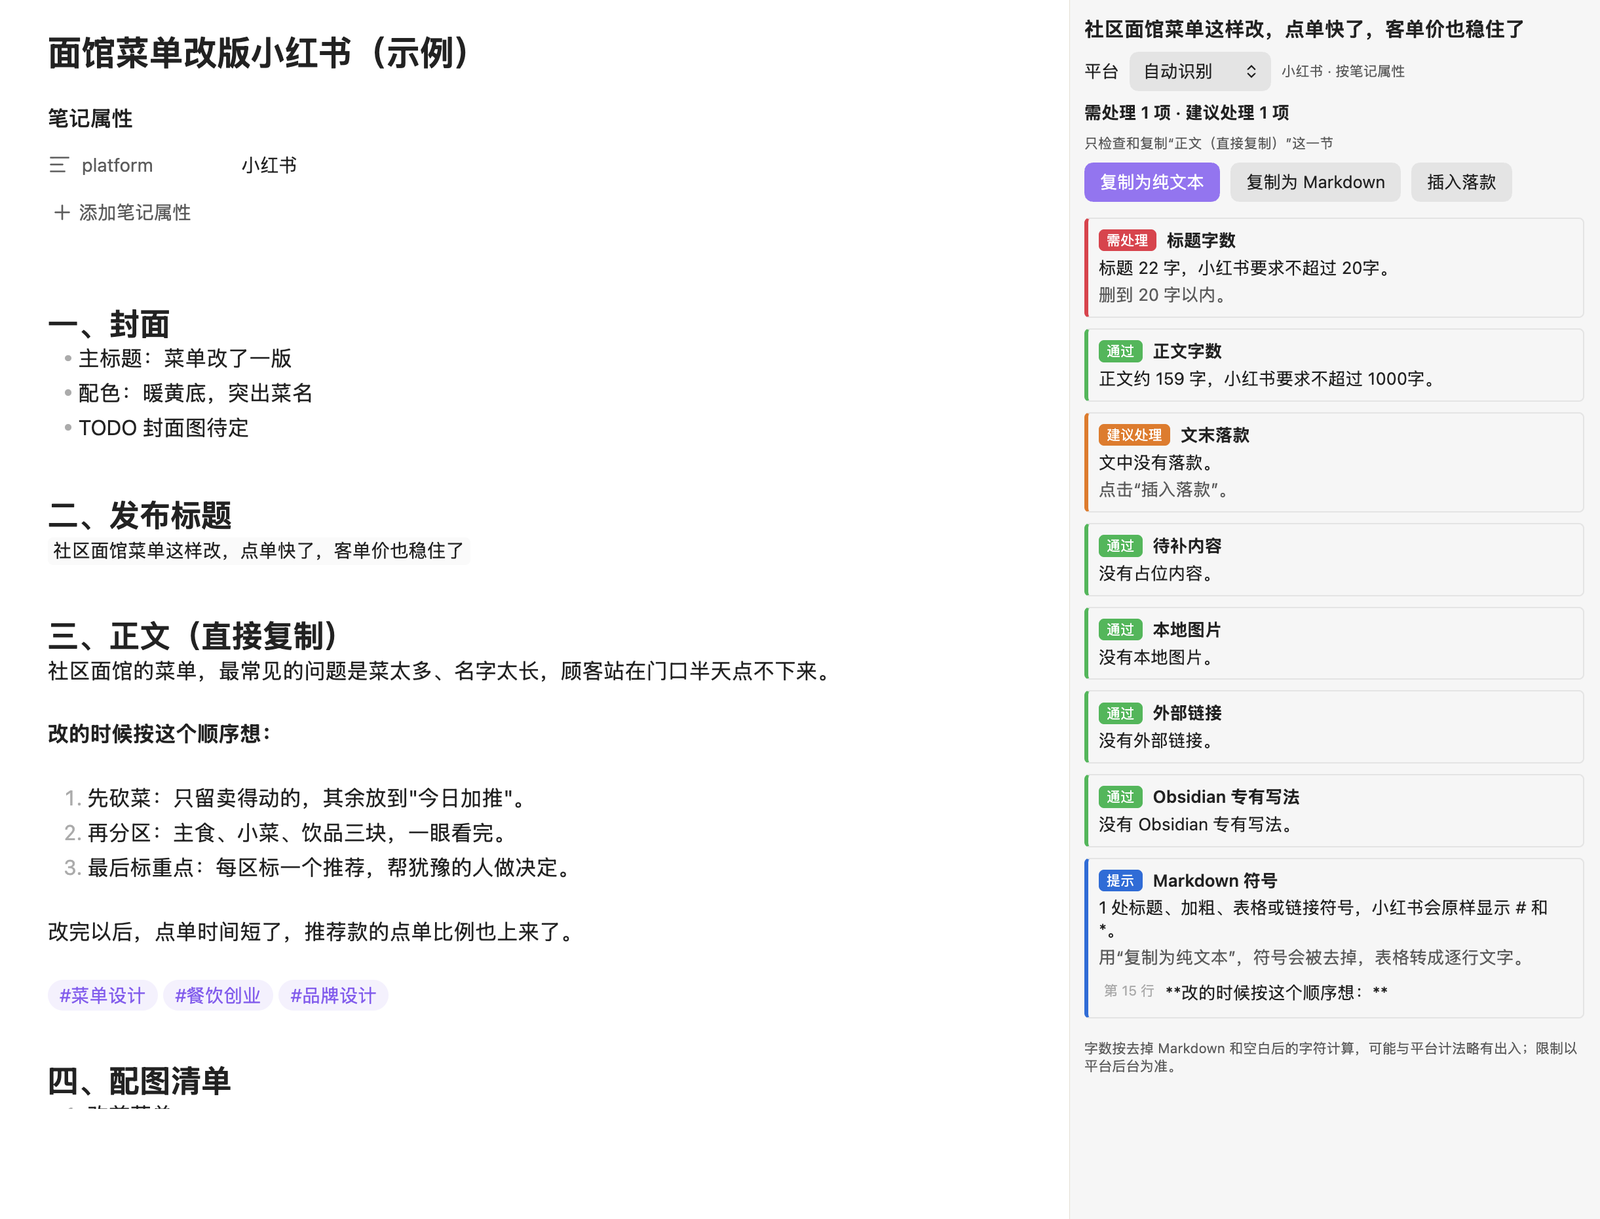Click the 建议处理 文末落款 card
This screenshot has height=1219, width=1600.
coord(1334,462)
